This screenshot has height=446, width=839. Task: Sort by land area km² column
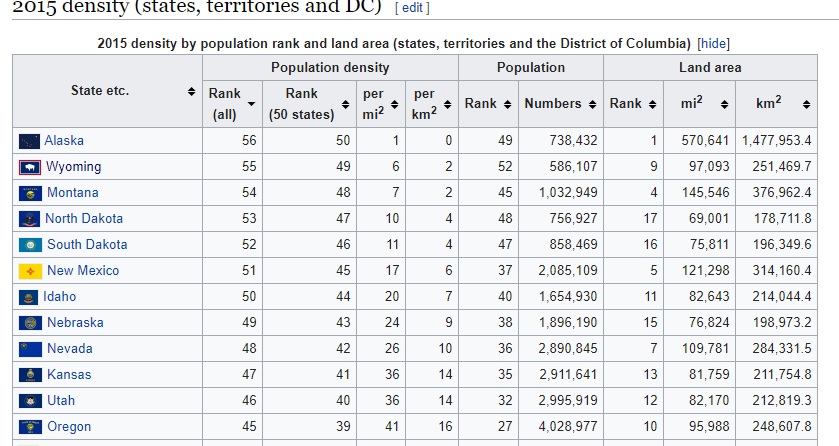[805, 104]
